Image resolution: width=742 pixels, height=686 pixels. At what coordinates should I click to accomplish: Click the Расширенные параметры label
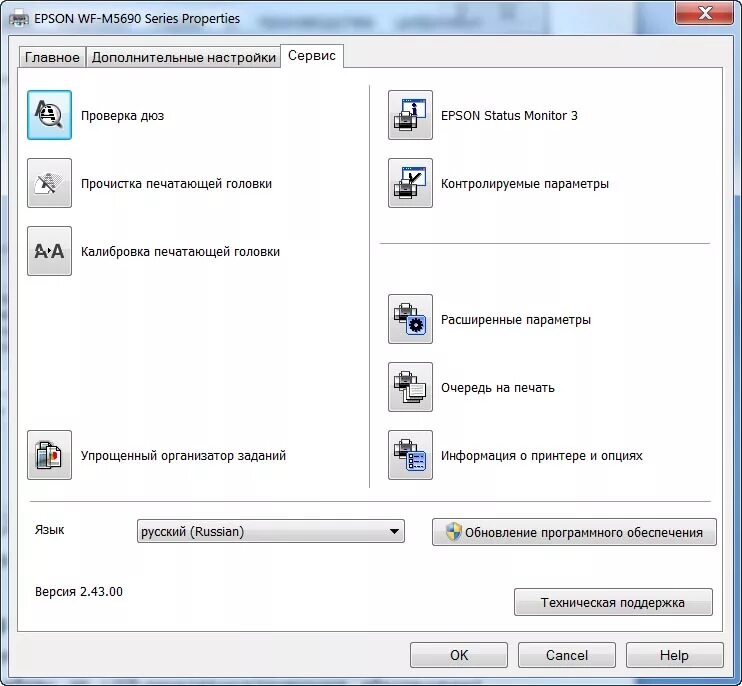[516, 320]
